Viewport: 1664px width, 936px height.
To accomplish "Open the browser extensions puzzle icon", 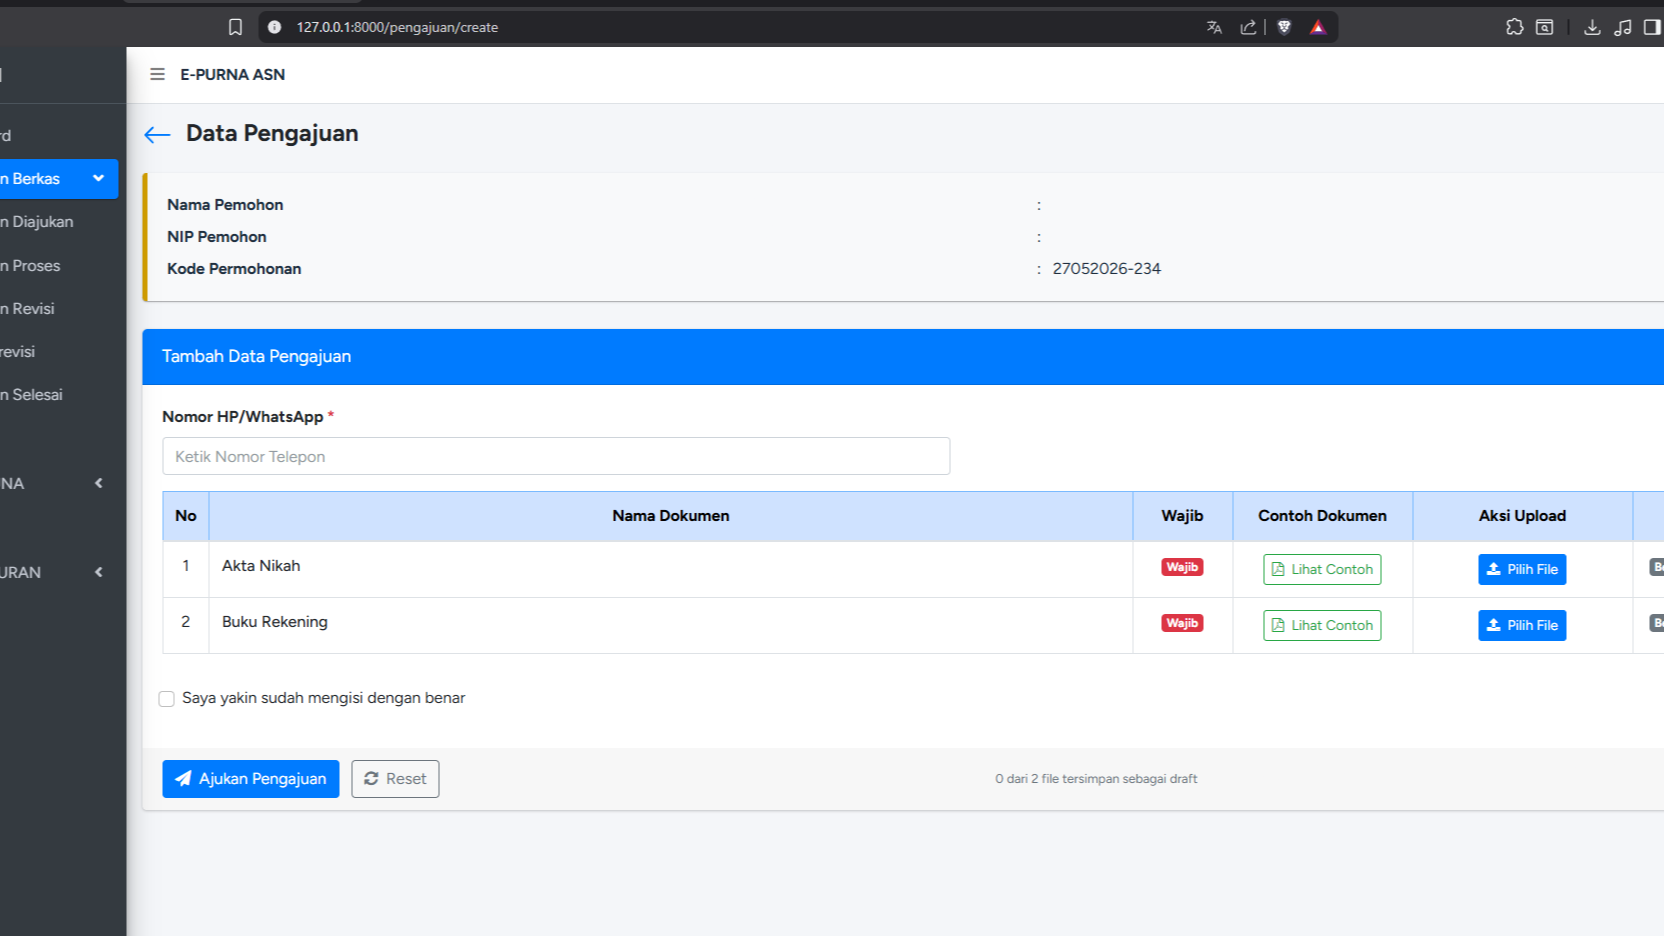I will (x=1515, y=27).
